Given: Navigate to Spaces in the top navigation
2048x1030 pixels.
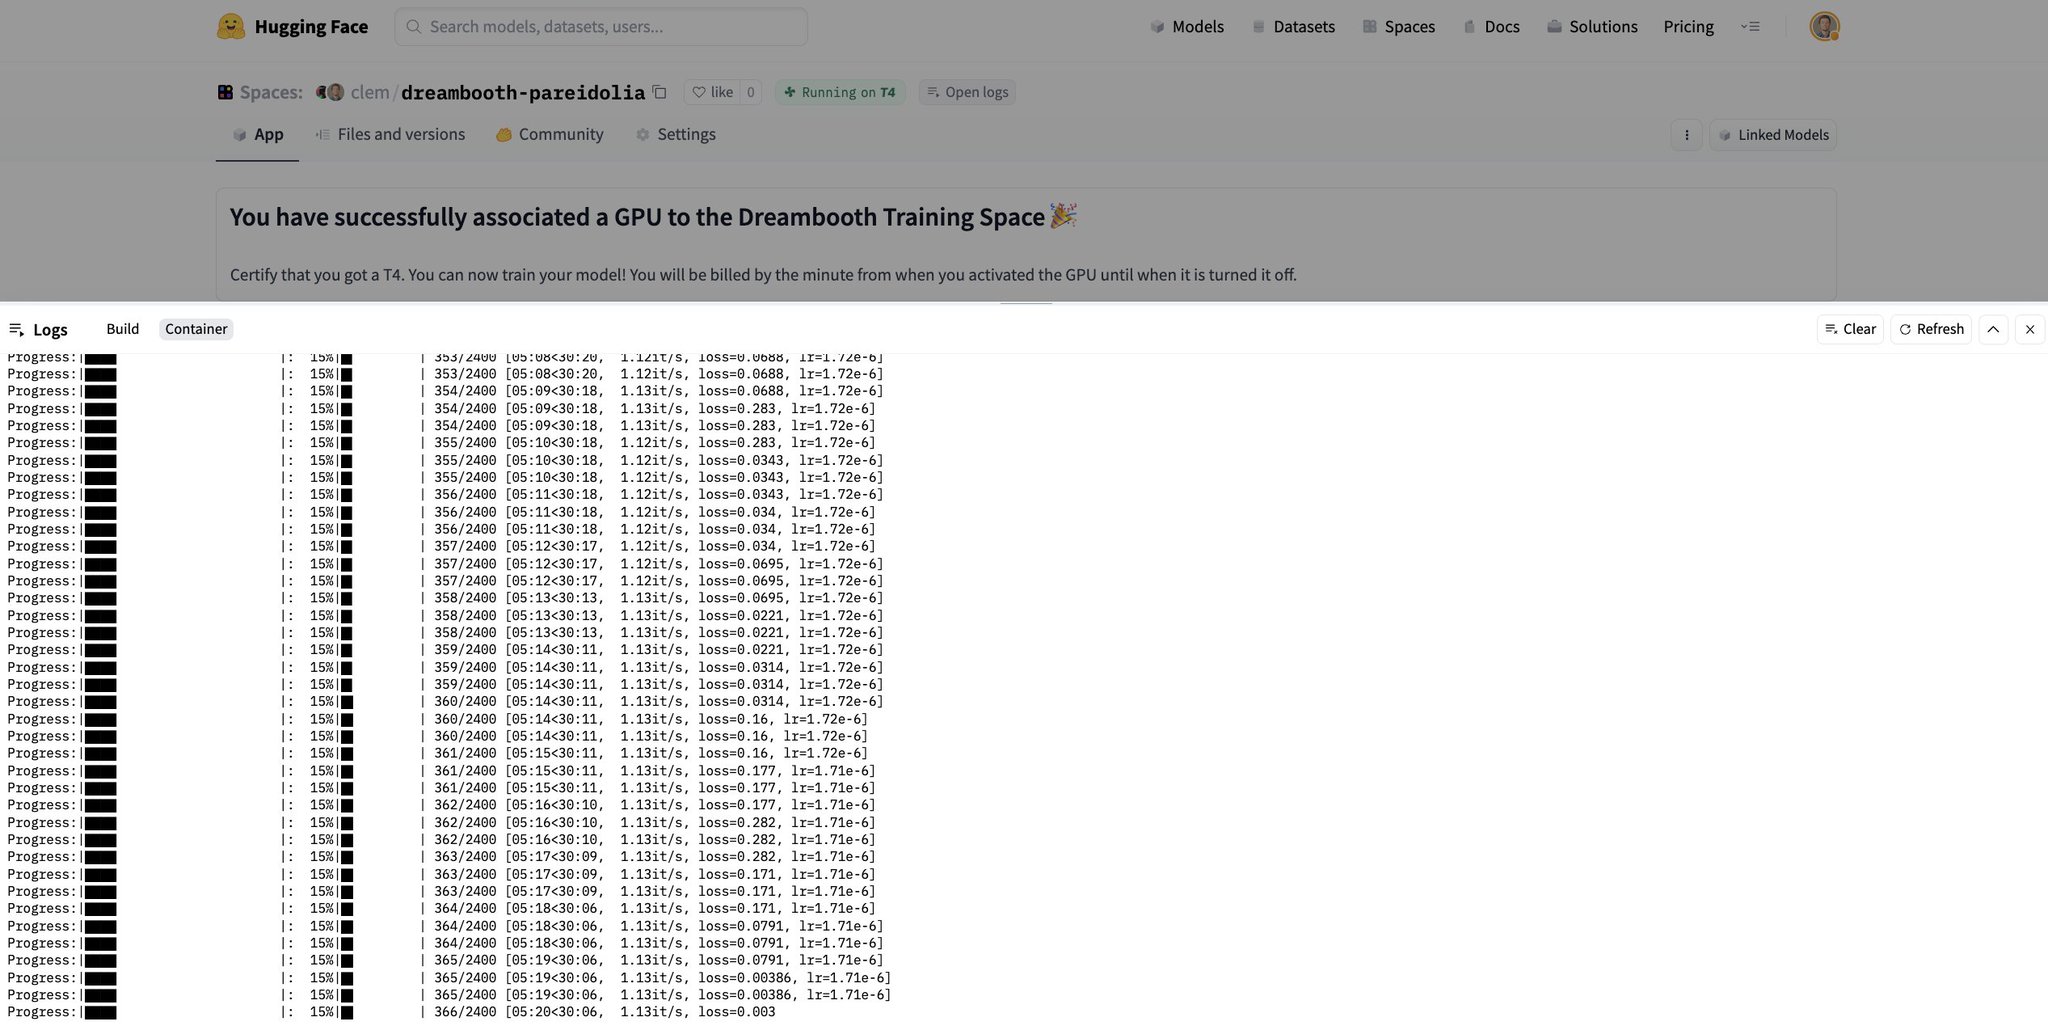Looking at the screenshot, I should tap(1399, 27).
